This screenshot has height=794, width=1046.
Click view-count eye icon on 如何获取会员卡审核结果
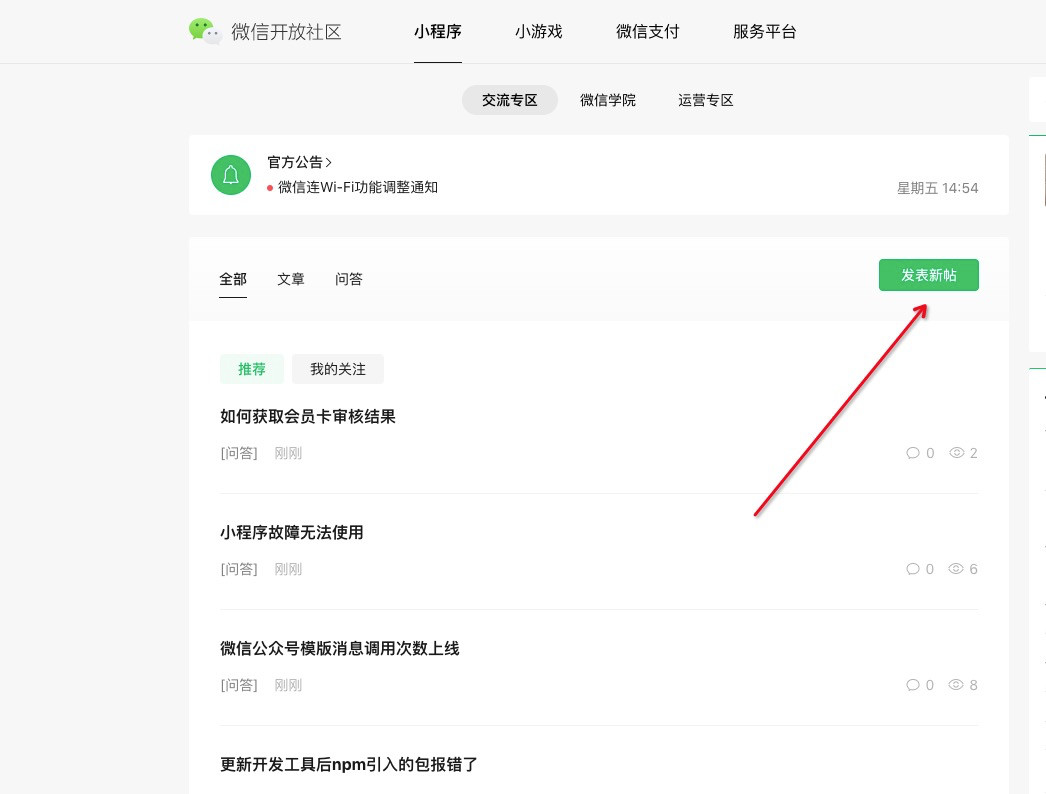tap(957, 452)
